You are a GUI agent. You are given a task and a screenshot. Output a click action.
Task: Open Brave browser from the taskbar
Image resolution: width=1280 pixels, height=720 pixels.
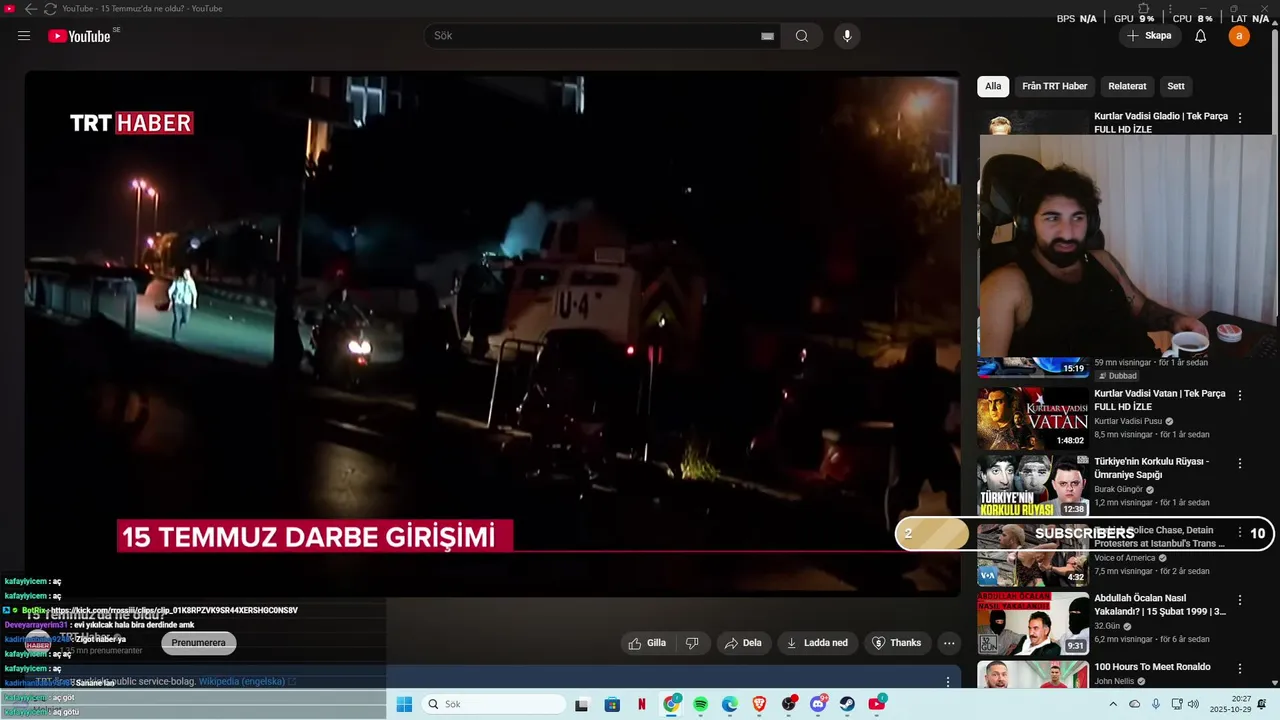759,704
